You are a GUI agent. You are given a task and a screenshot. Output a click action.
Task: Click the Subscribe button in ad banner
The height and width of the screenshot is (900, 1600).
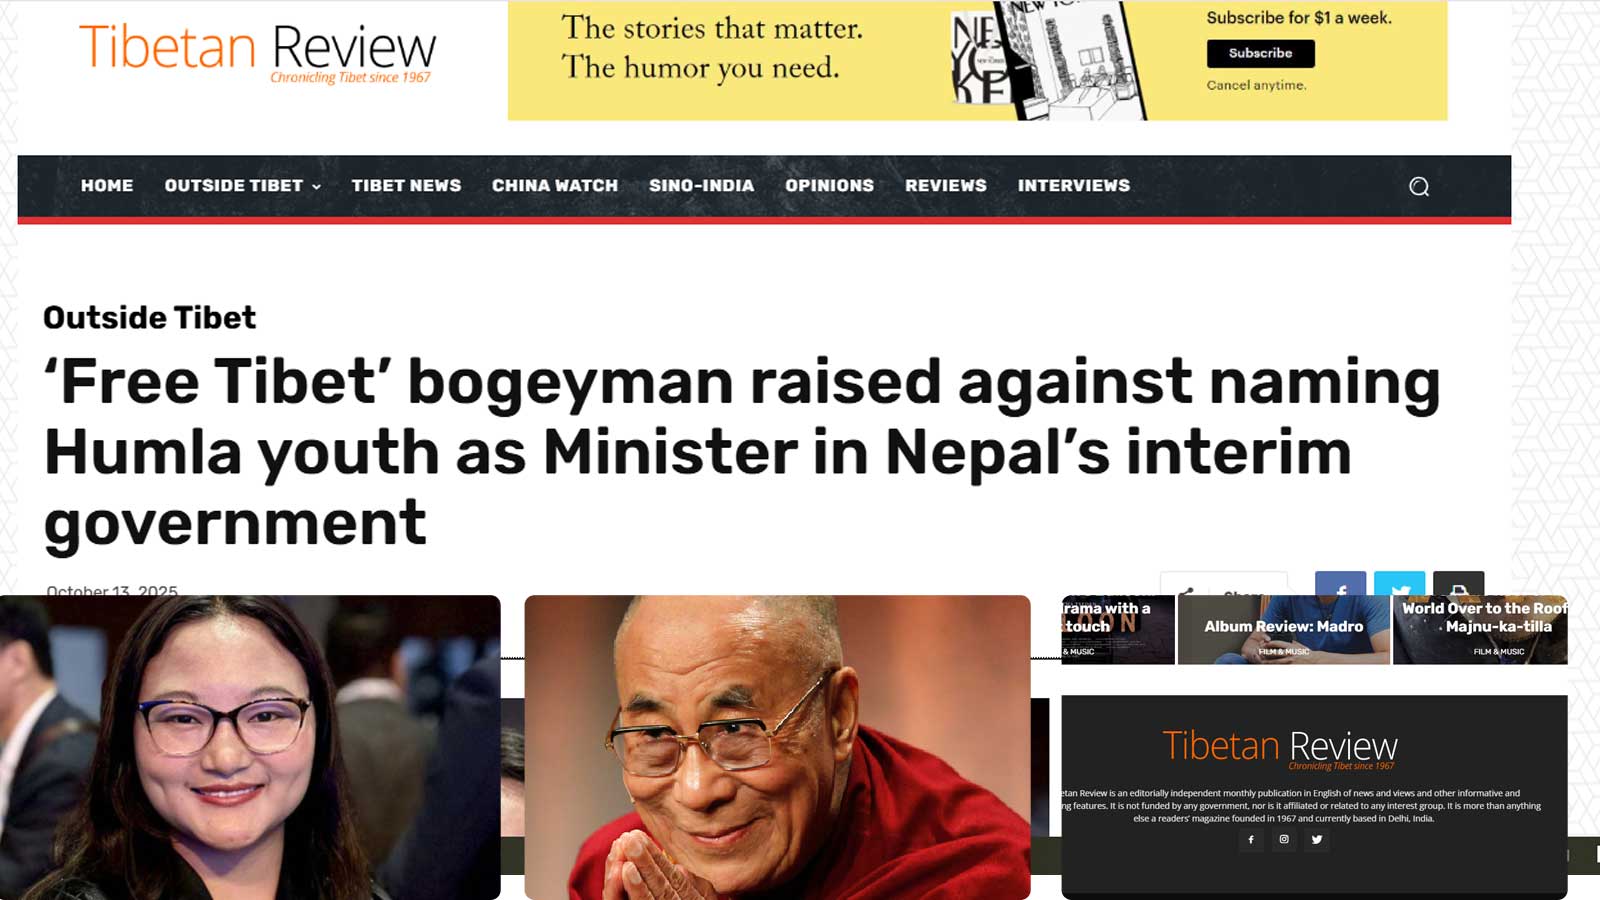click(1260, 53)
